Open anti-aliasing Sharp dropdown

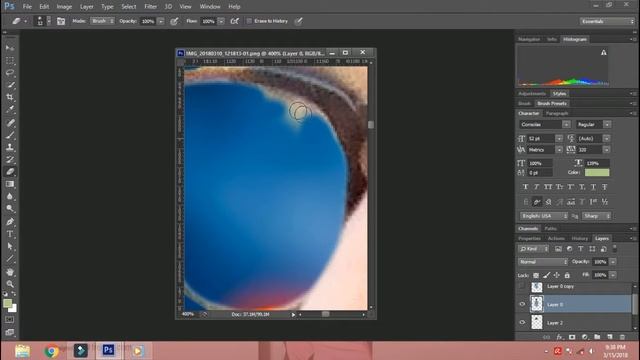pyautogui.click(x=596, y=216)
